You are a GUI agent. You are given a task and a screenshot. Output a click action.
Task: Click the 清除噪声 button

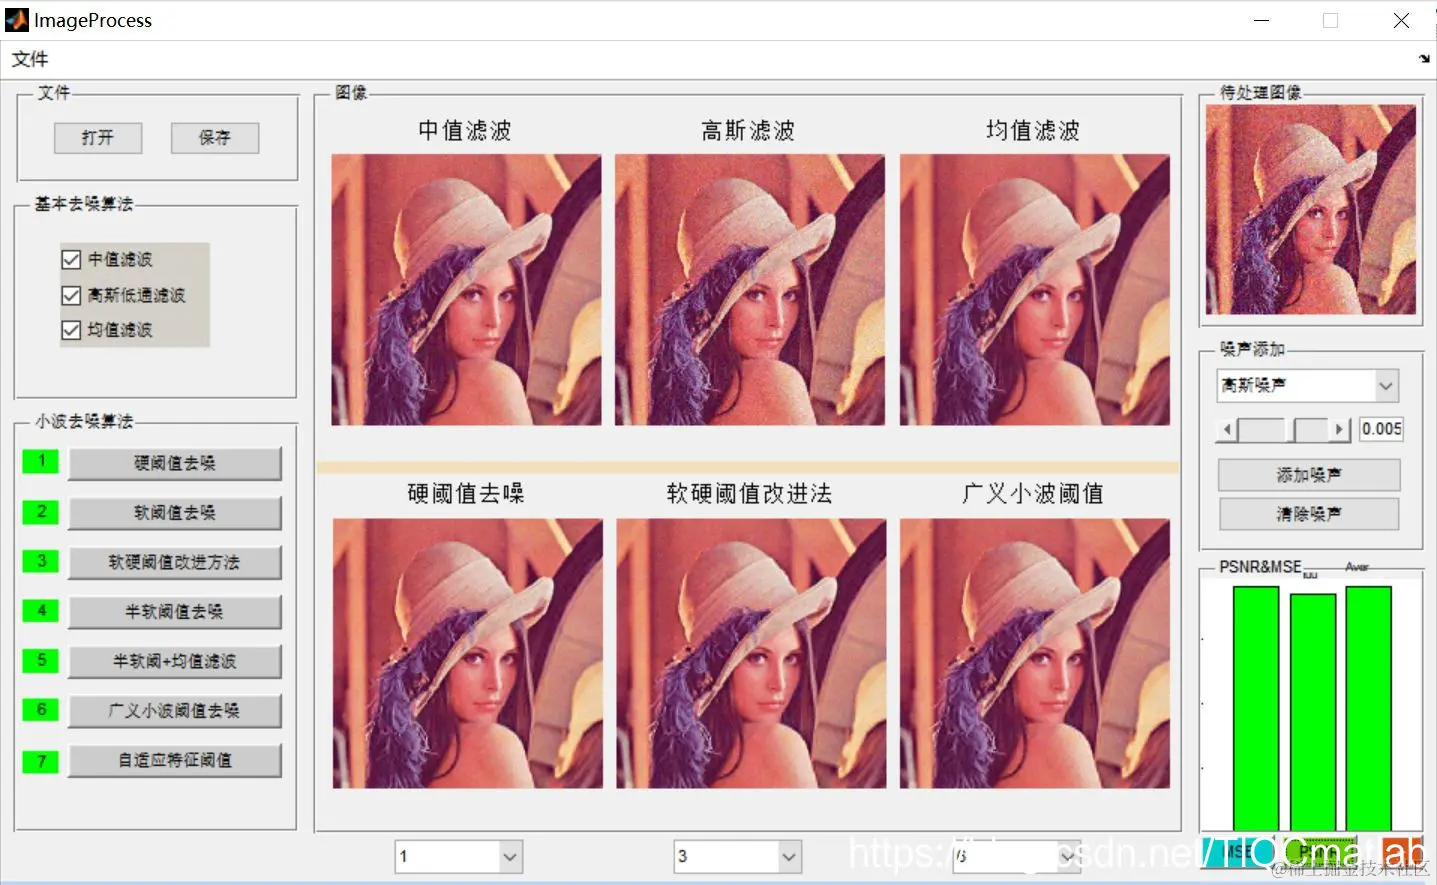(1309, 514)
